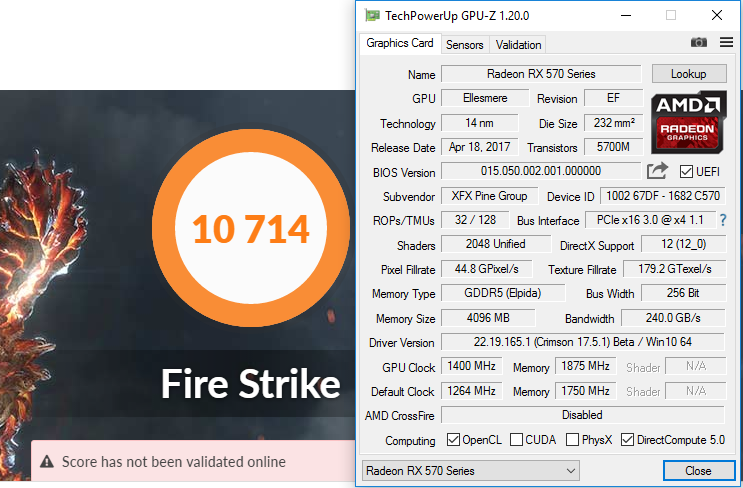This screenshot has width=743, height=488.
Task: Click the TechPowerUp GPU-Z 1.20.0 title text
Action: tap(457, 16)
